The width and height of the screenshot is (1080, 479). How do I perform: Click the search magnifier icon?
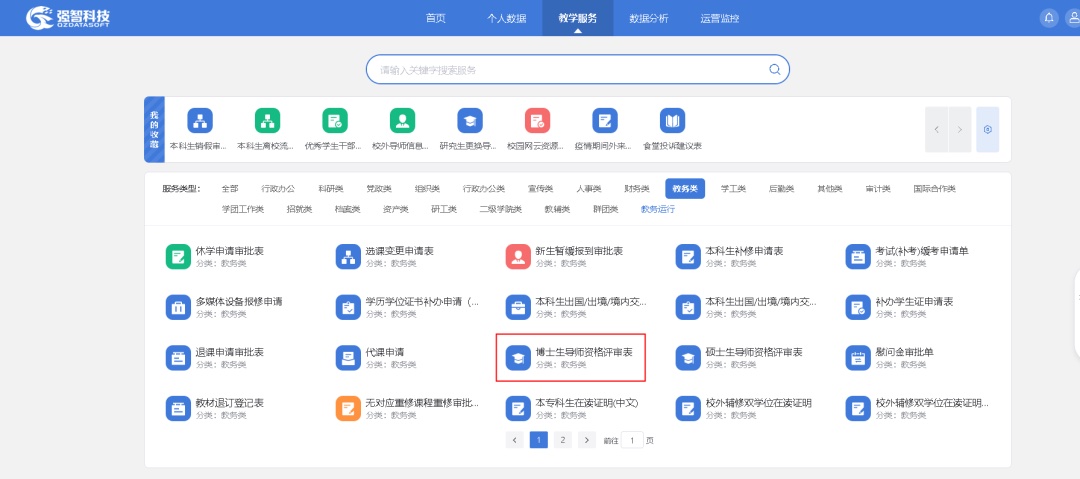(x=774, y=70)
